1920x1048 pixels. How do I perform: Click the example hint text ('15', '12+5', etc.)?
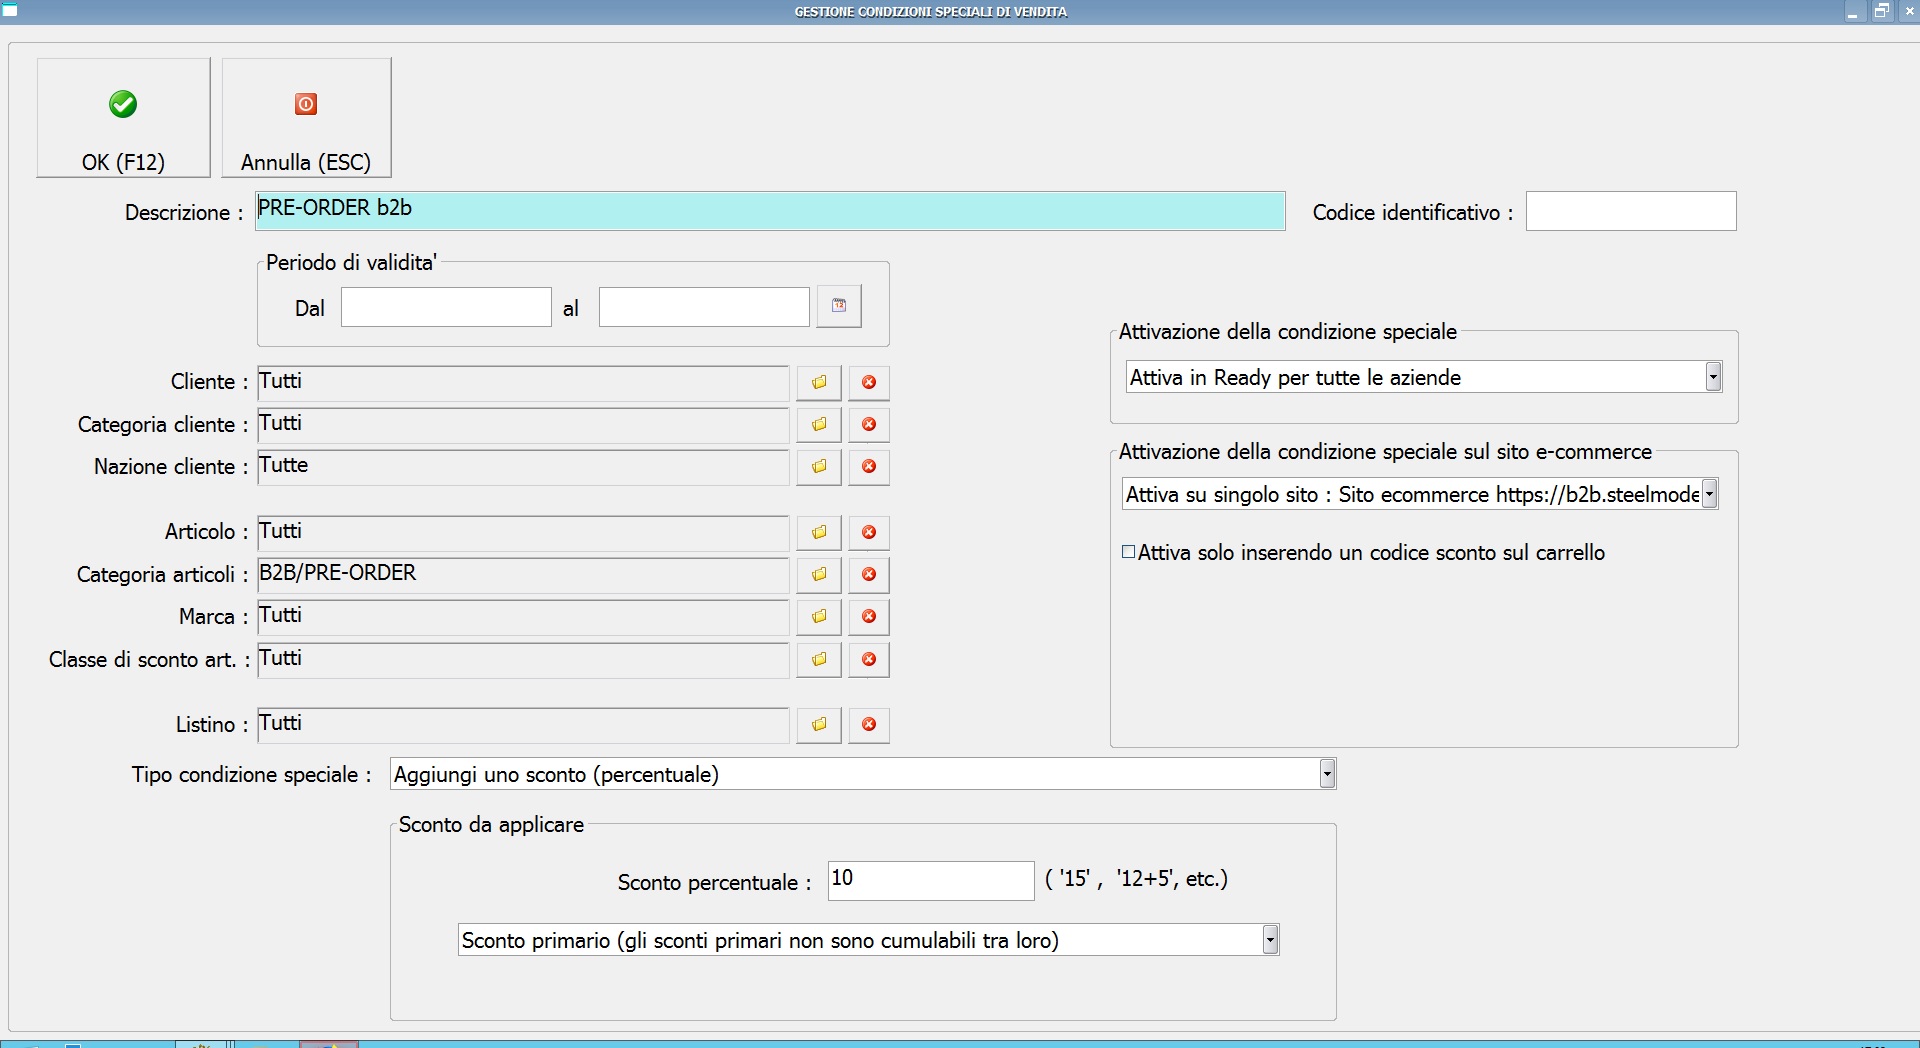[x=1136, y=879]
